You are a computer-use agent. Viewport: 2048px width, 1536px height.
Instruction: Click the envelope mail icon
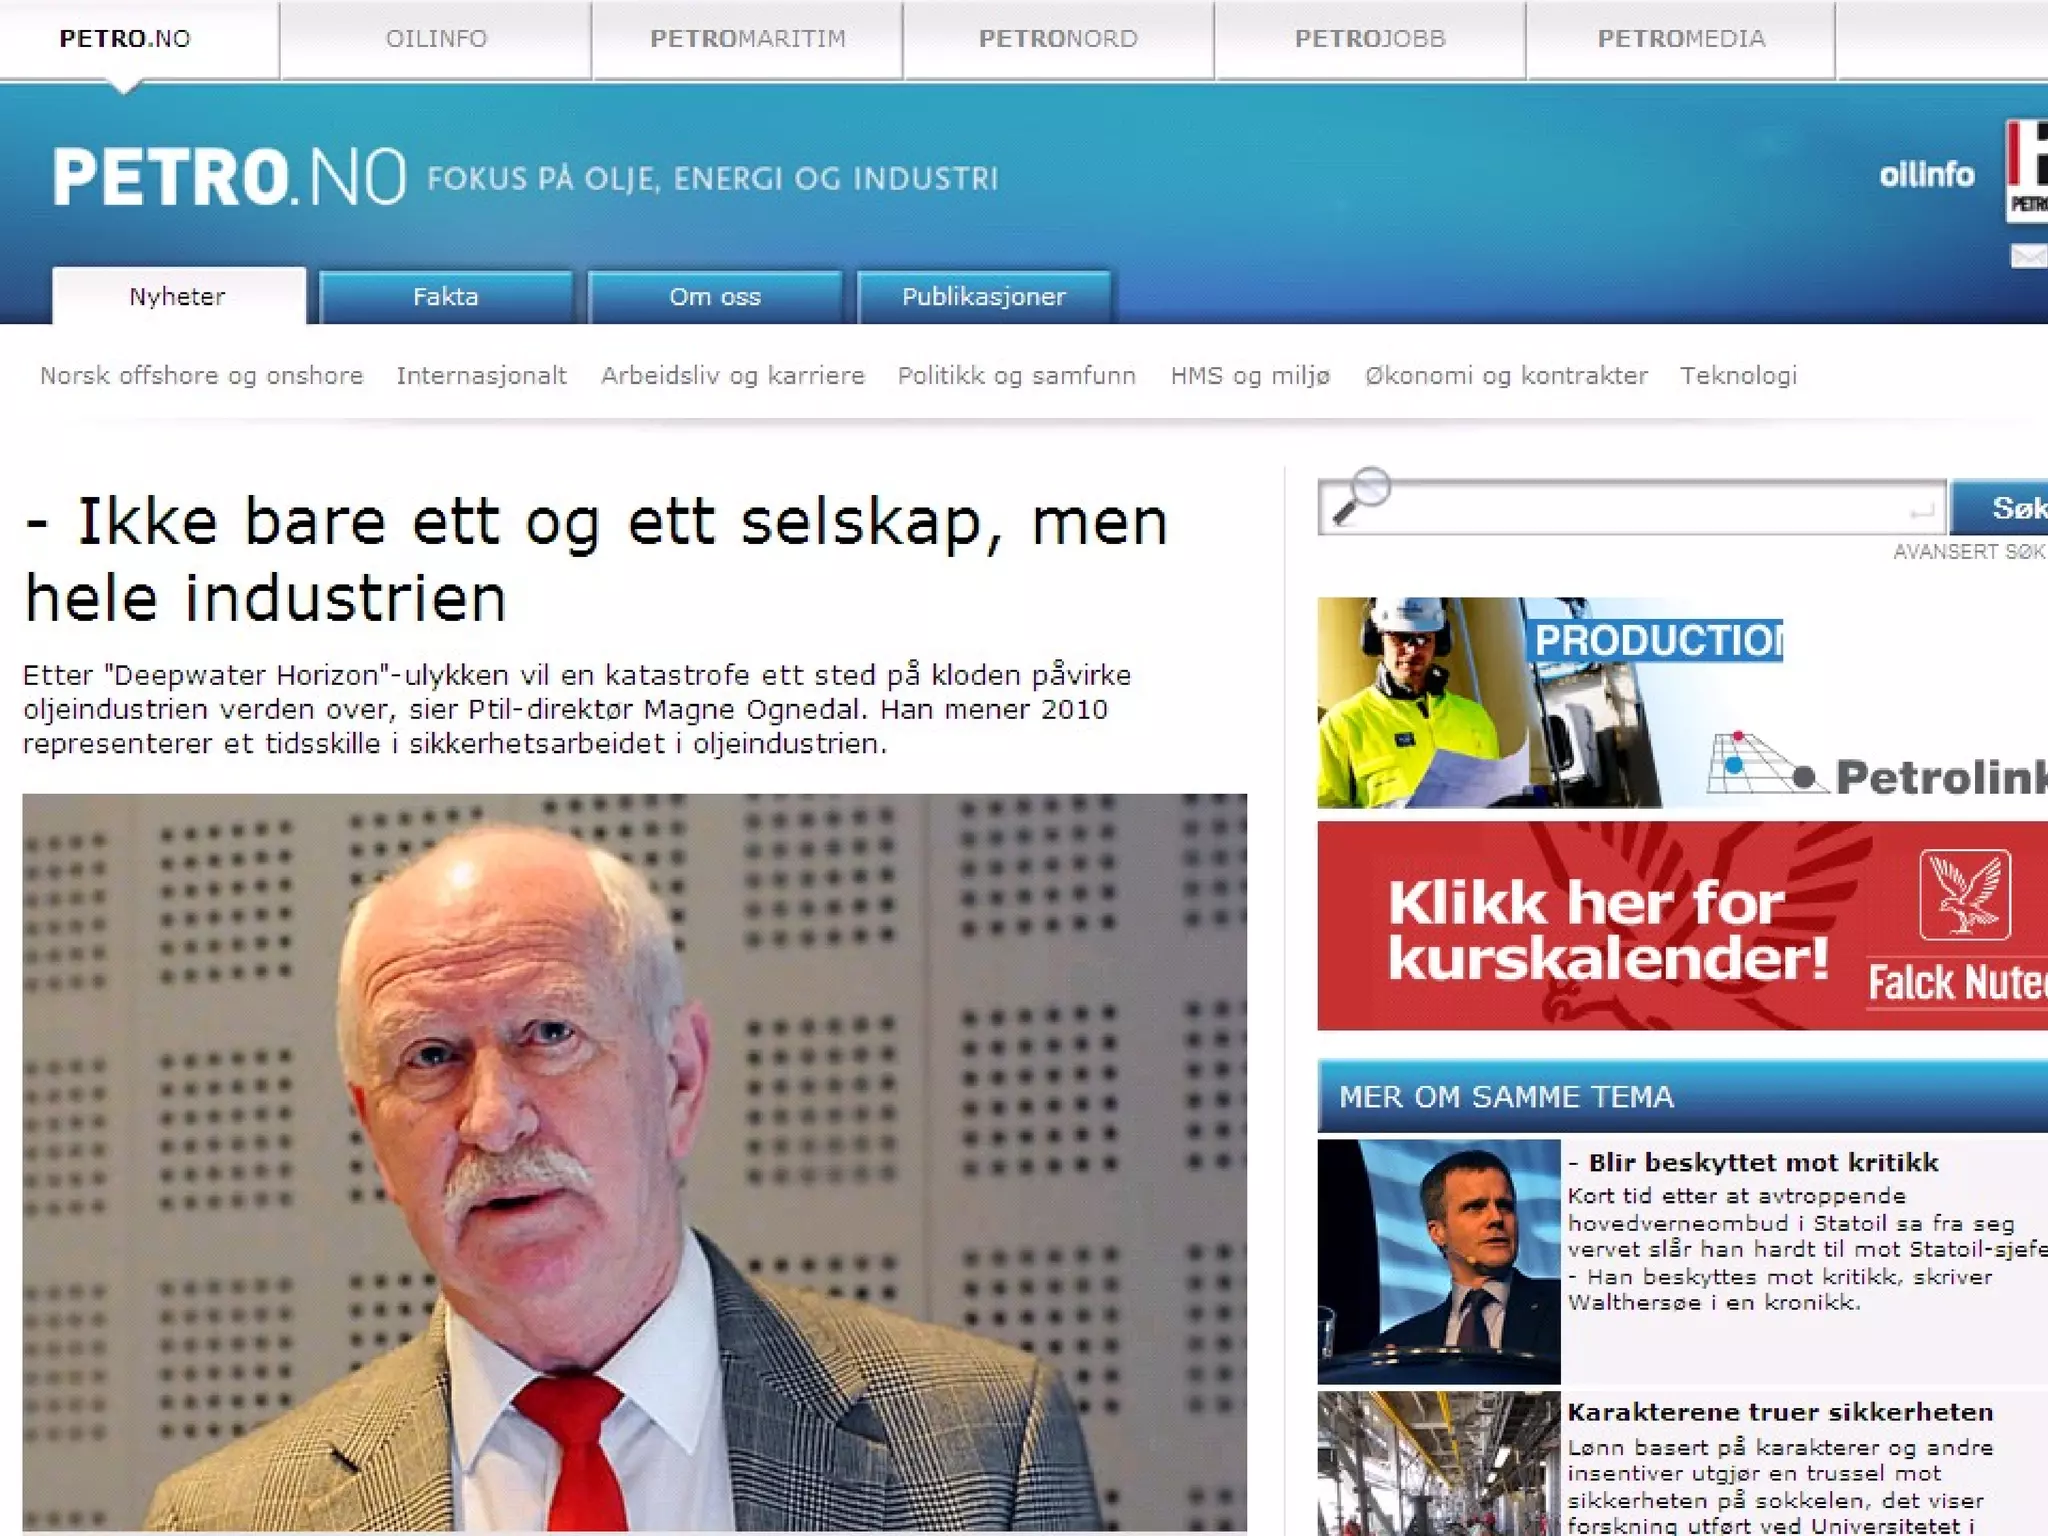2029,257
